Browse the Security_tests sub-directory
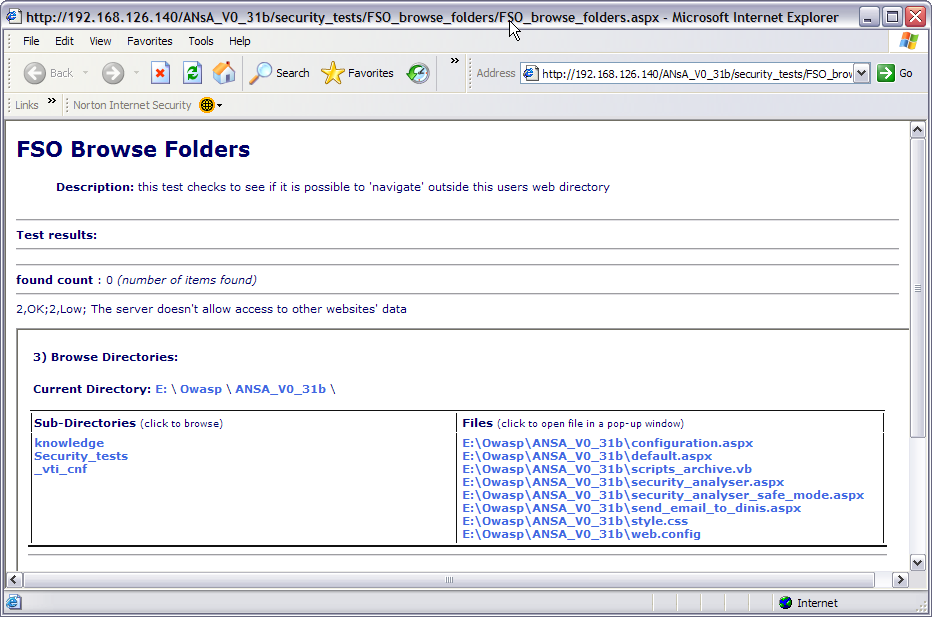The width and height of the screenshot is (932, 617). coord(81,456)
